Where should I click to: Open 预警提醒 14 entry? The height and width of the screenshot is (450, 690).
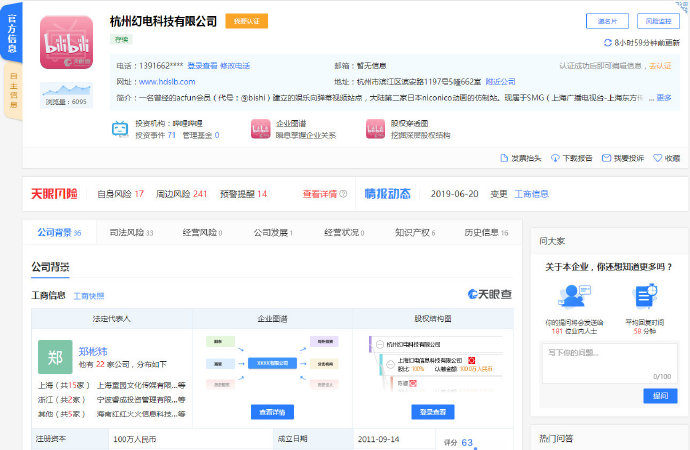(243, 194)
